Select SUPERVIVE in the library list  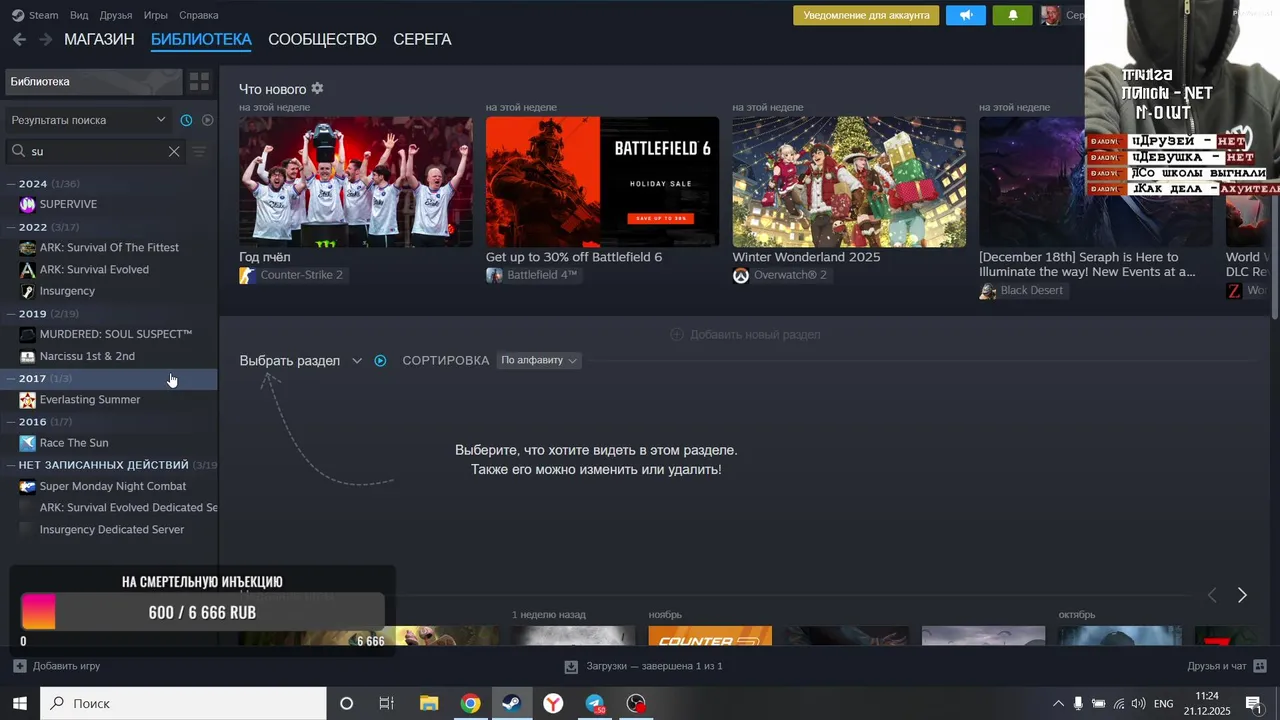click(x=109, y=204)
